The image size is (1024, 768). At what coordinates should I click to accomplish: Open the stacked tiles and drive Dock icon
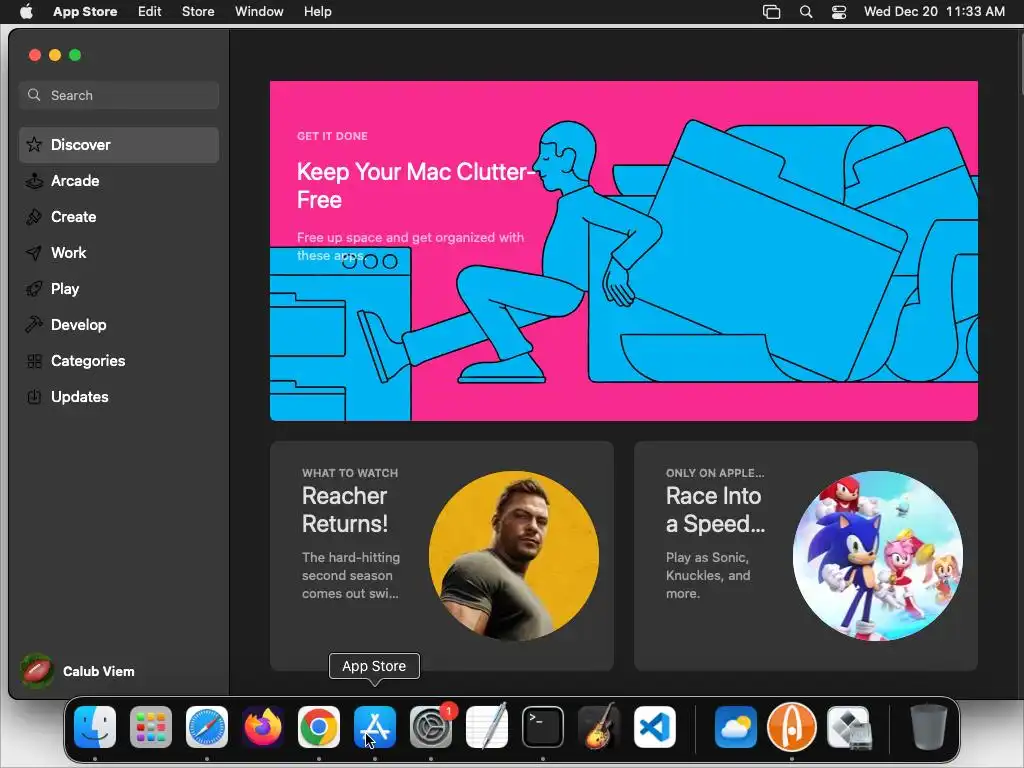[x=848, y=727]
